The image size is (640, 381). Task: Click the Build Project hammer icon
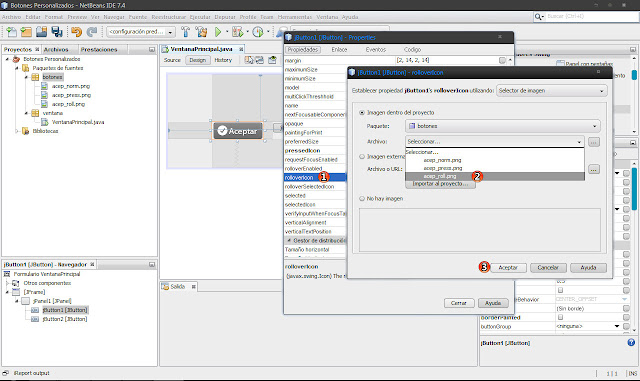186,32
